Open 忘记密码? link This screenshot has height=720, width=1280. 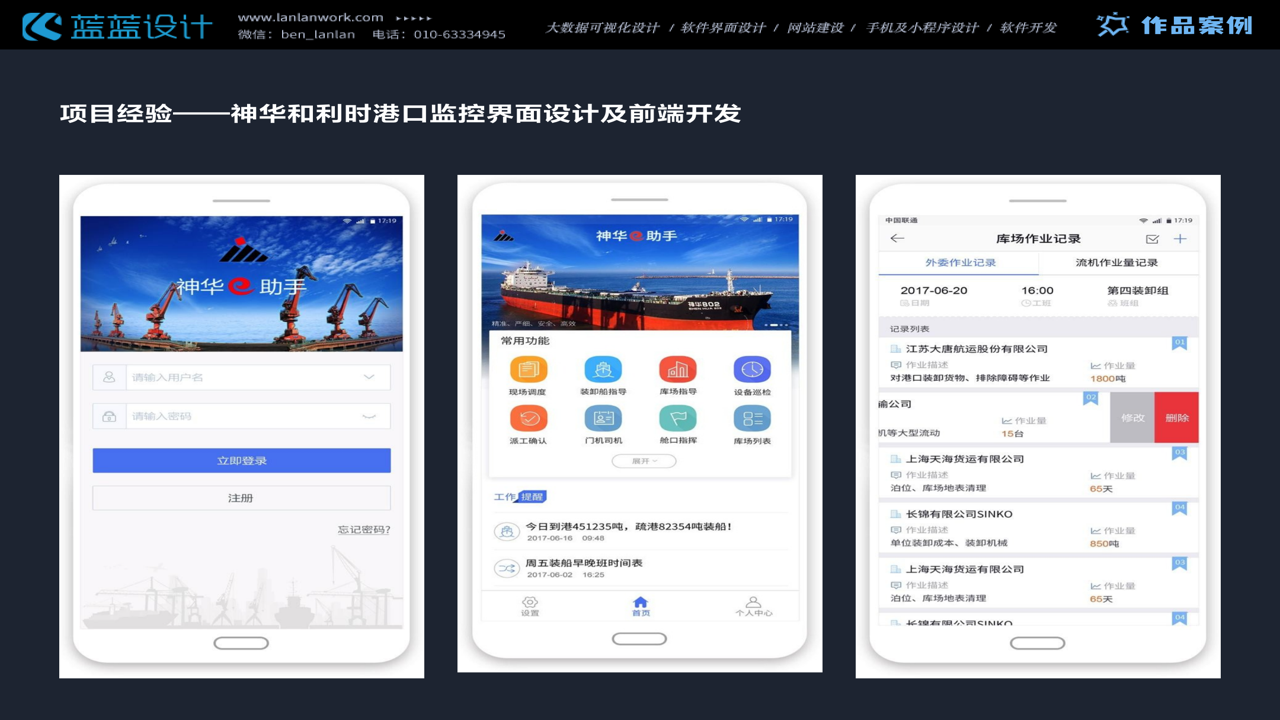click(364, 529)
